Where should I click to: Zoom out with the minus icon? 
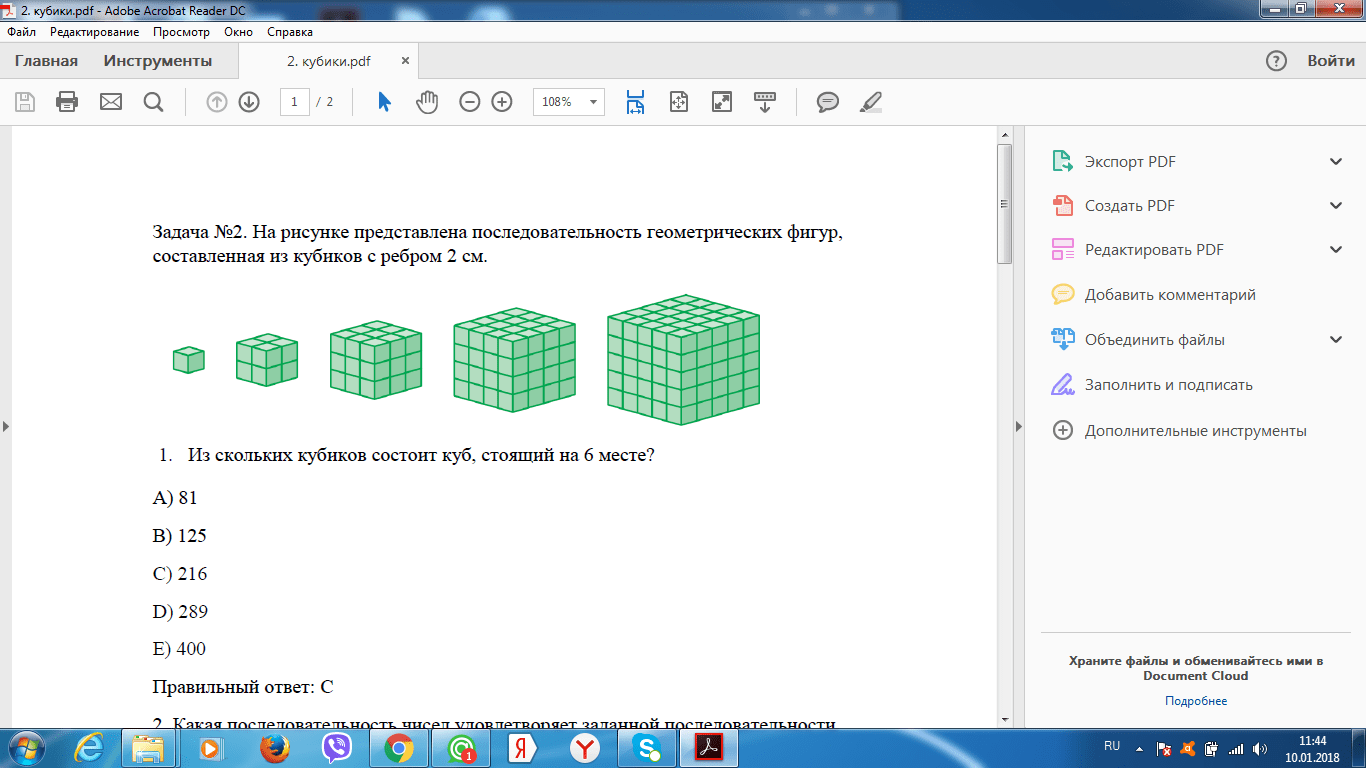click(x=470, y=102)
